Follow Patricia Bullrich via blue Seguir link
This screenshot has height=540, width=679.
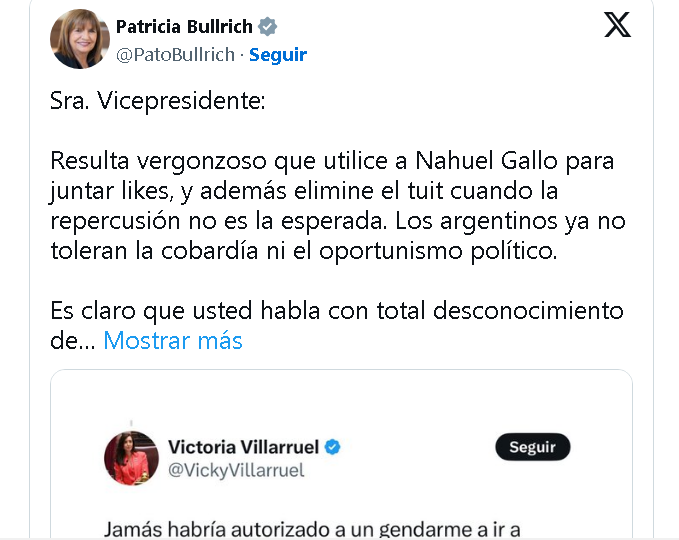click(x=278, y=55)
